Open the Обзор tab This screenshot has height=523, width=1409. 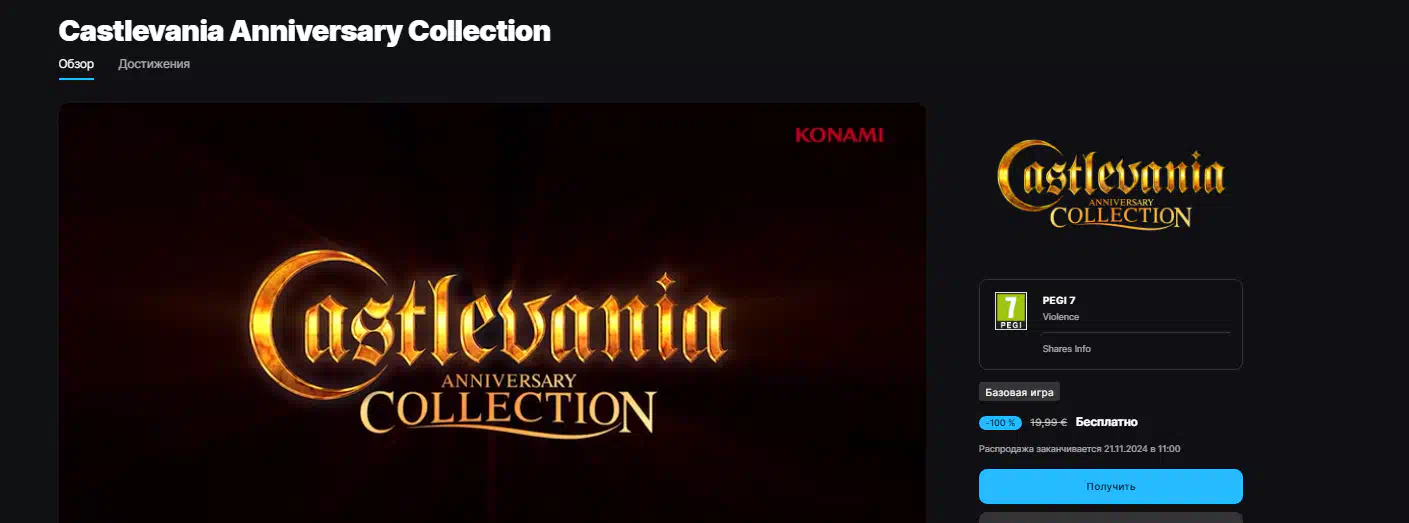(76, 64)
